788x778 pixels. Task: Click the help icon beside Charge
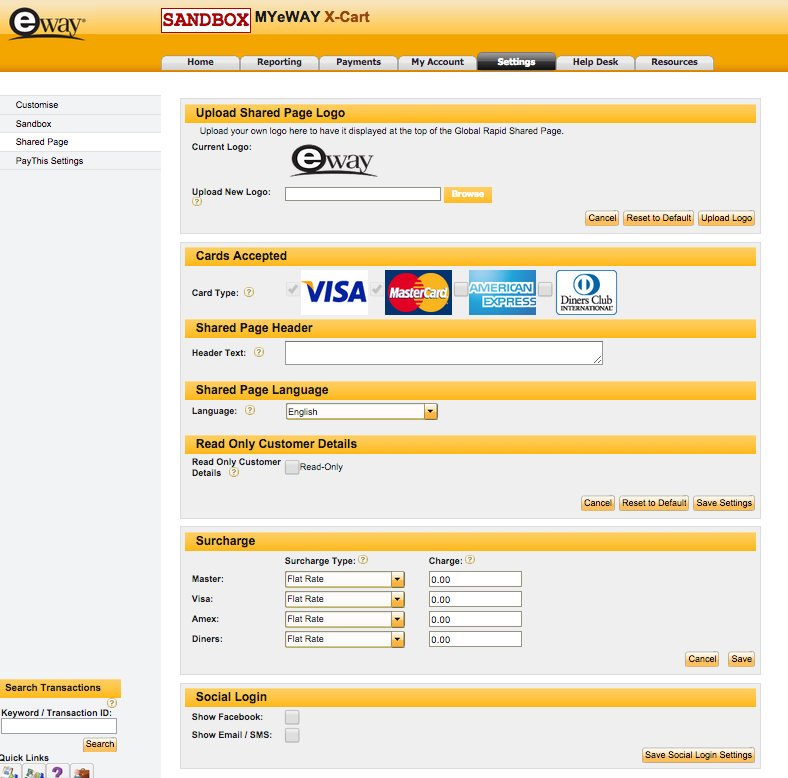[x=470, y=559]
